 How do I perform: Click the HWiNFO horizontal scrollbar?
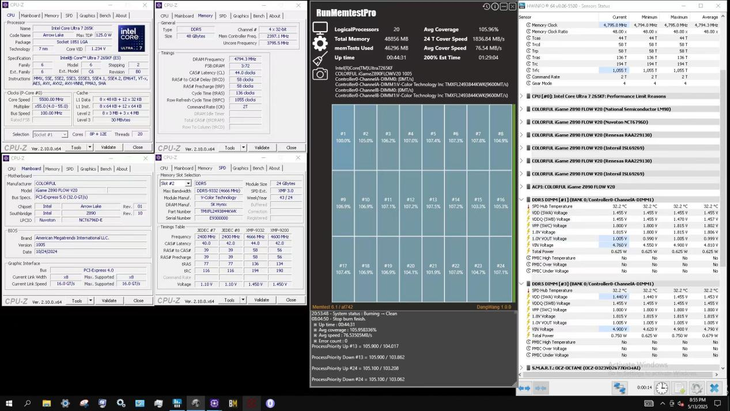tap(619, 374)
